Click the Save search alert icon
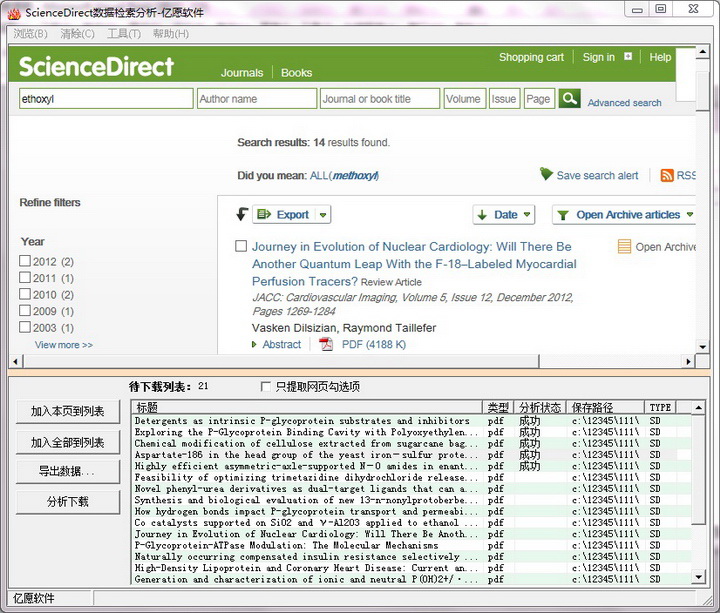This screenshot has height=613, width=720. click(x=546, y=174)
